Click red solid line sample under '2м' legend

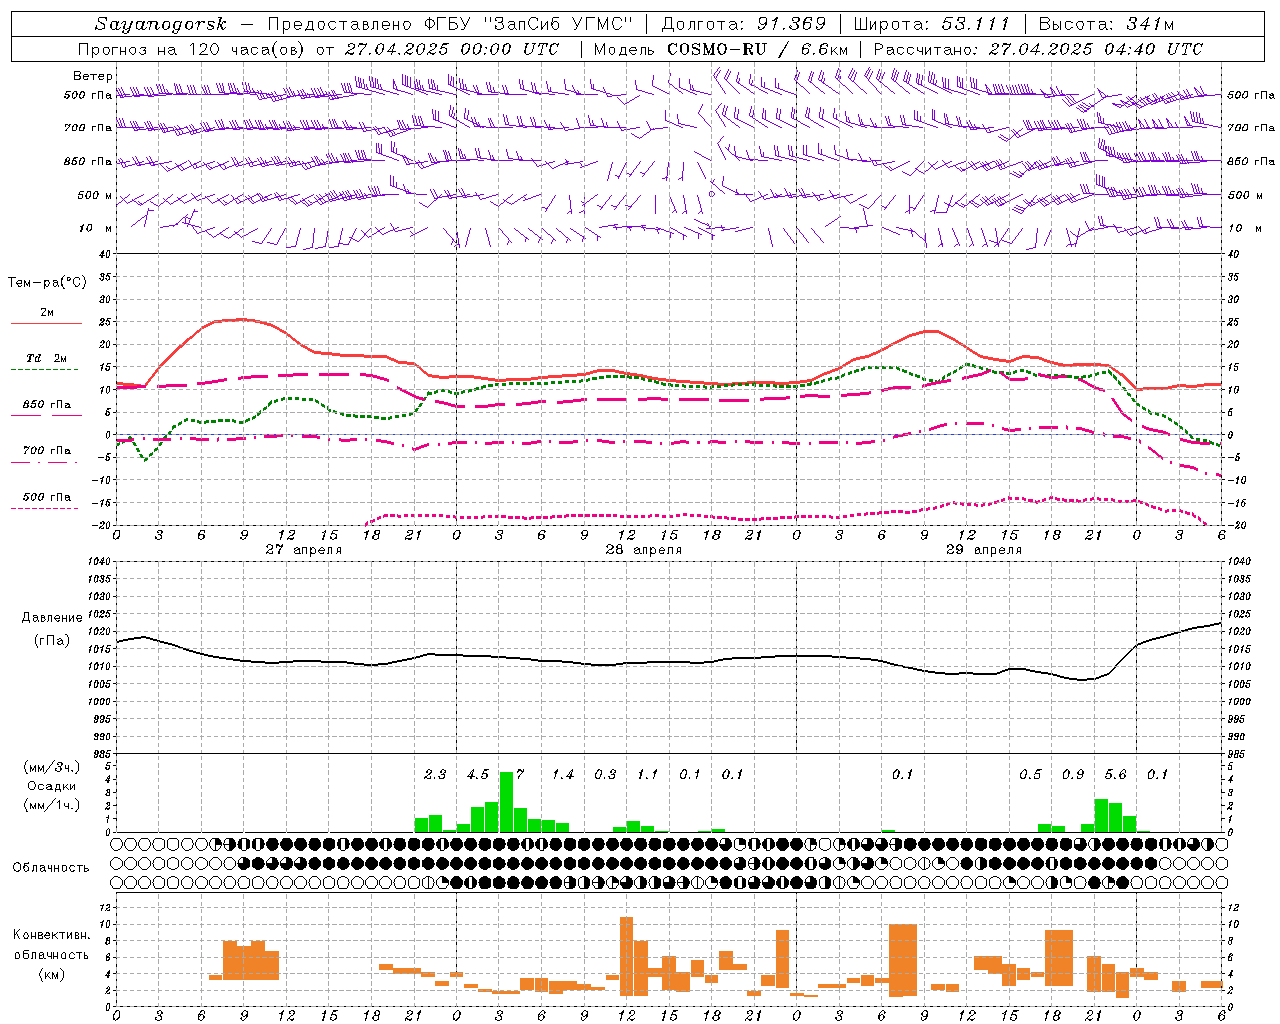tap(46, 323)
